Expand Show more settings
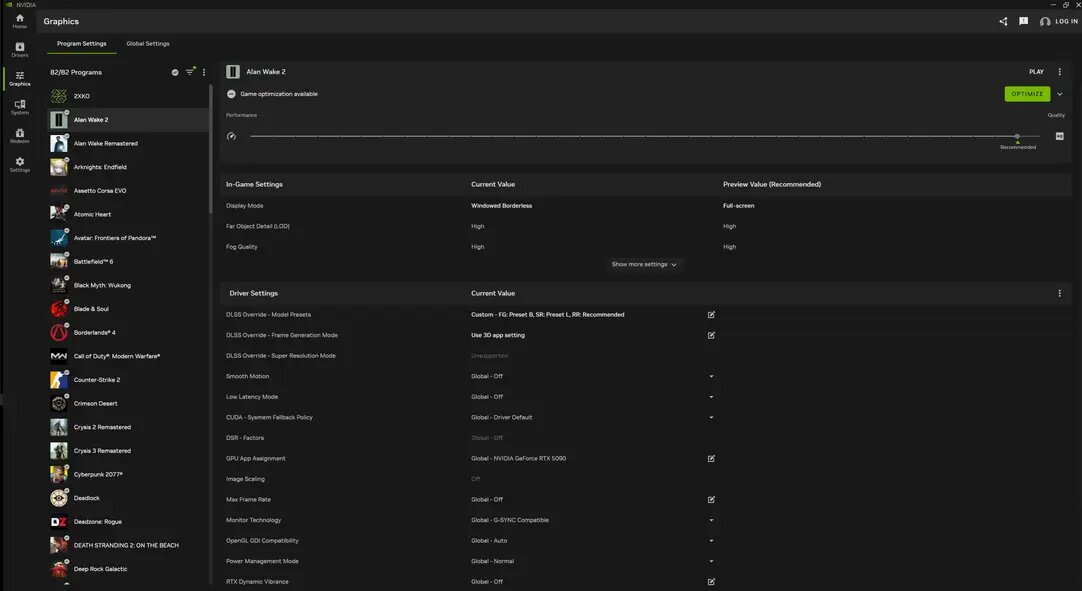Viewport: 1082px width, 591px height. point(644,264)
